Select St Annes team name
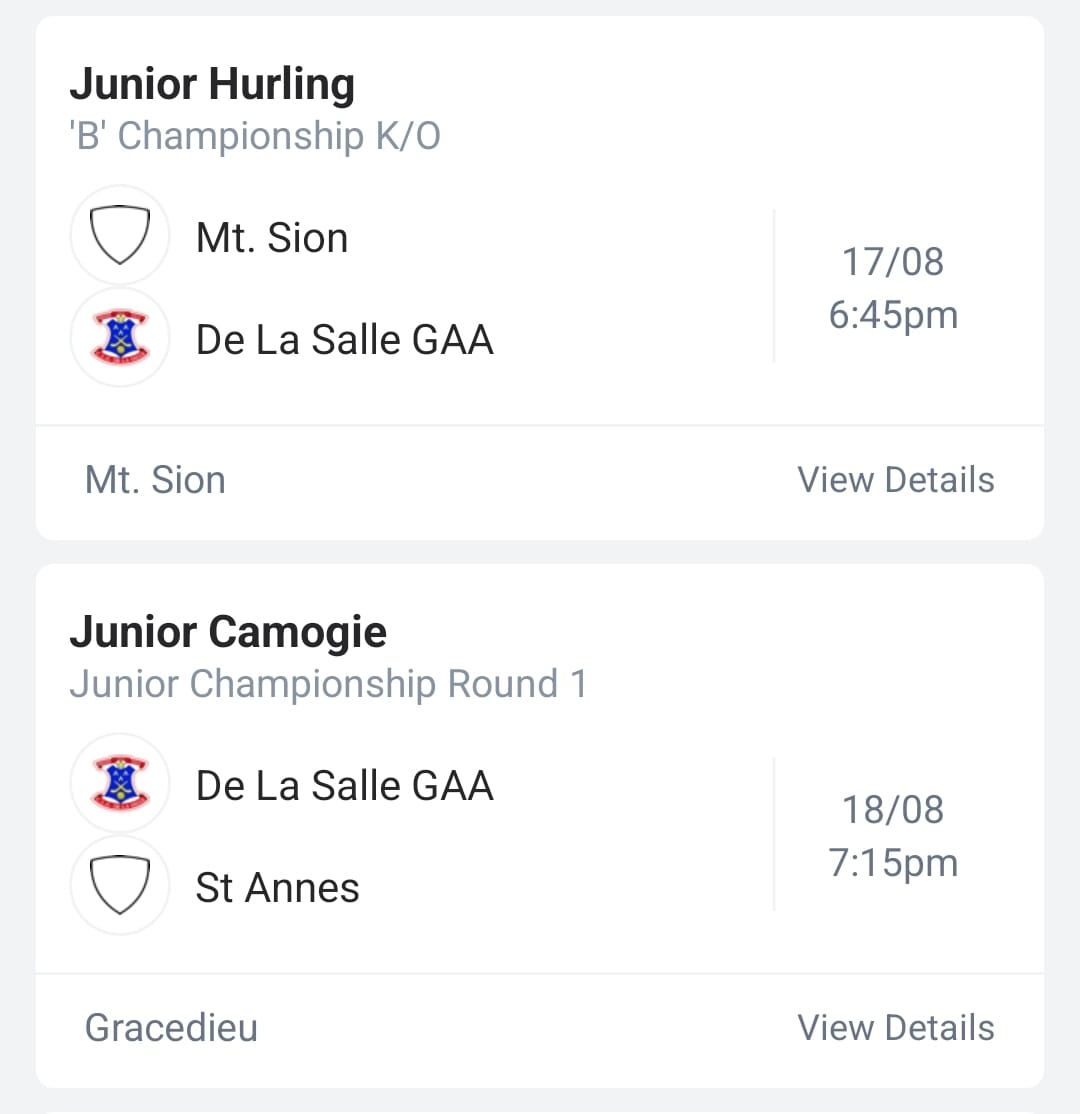 278,888
